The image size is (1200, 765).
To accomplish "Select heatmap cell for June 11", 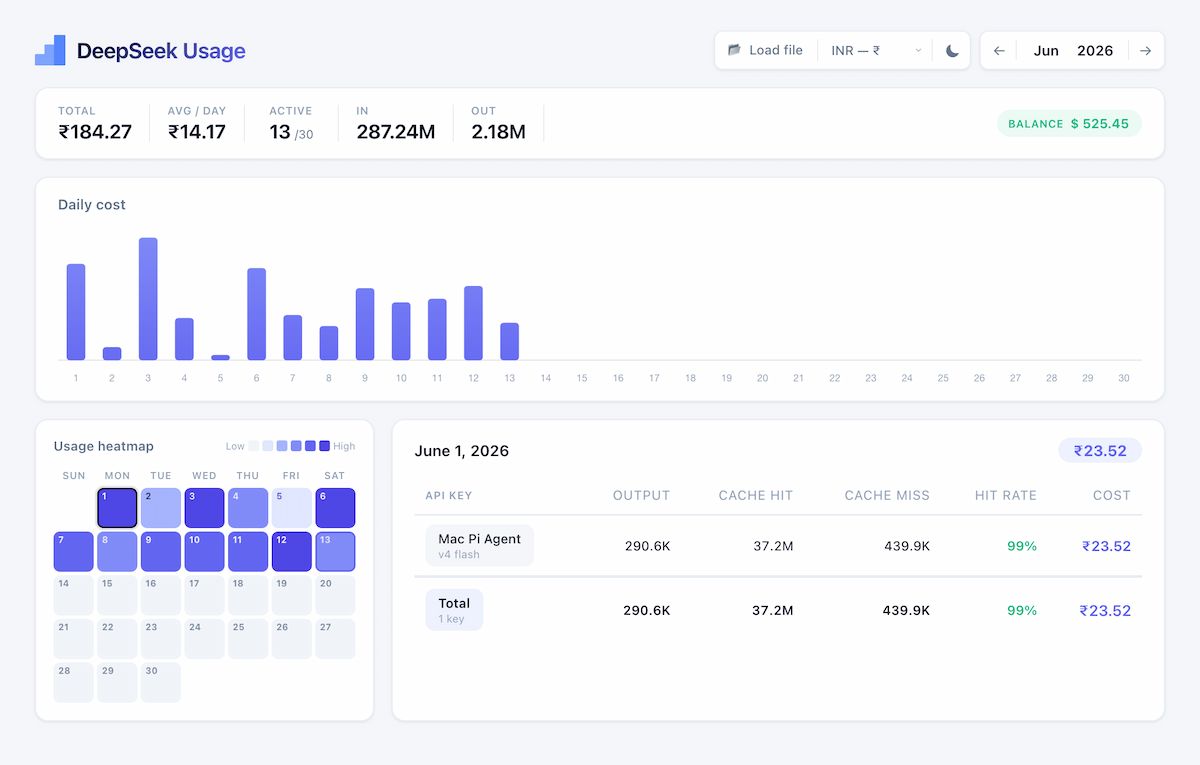I will pyautogui.click(x=248, y=551).
